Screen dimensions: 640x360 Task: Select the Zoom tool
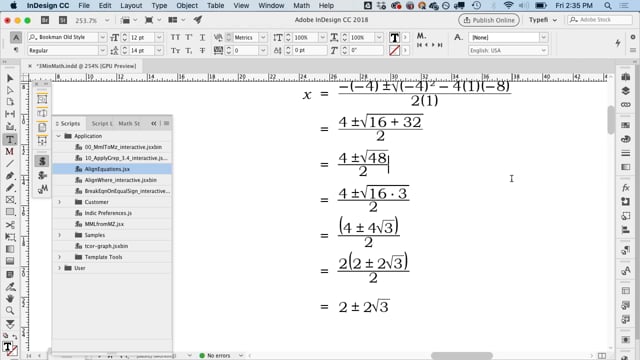pyautogui.click(x=10, y=311)
